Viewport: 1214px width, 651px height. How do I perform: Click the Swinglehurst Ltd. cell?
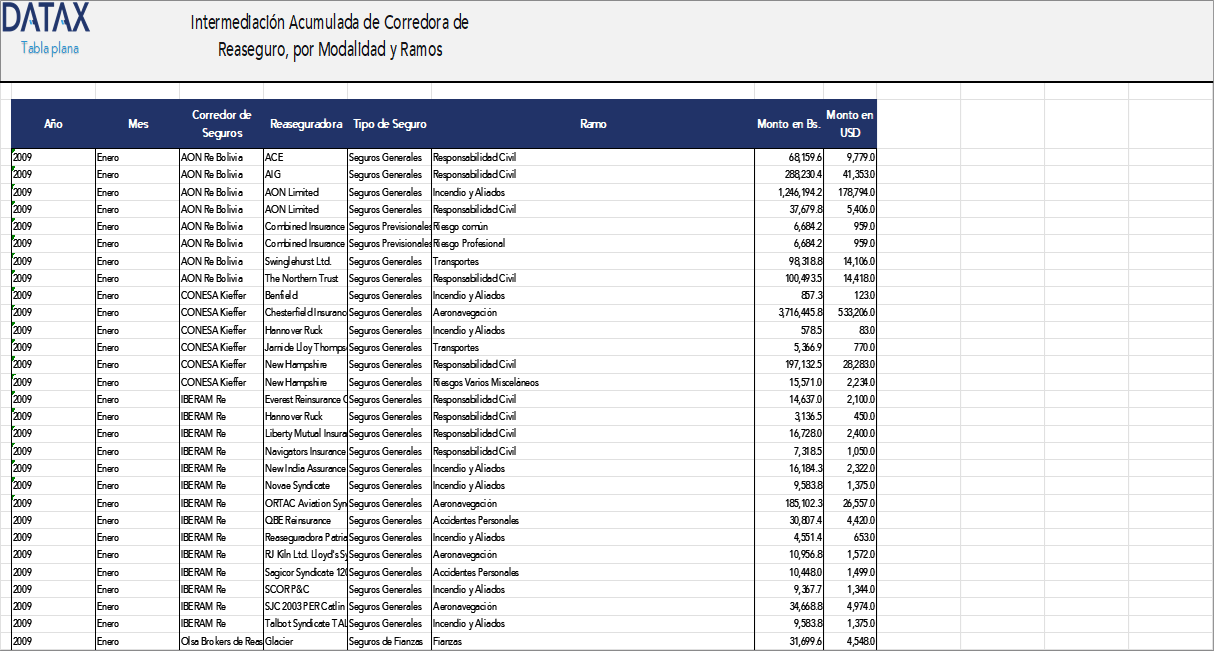click(x=298, y=261)
